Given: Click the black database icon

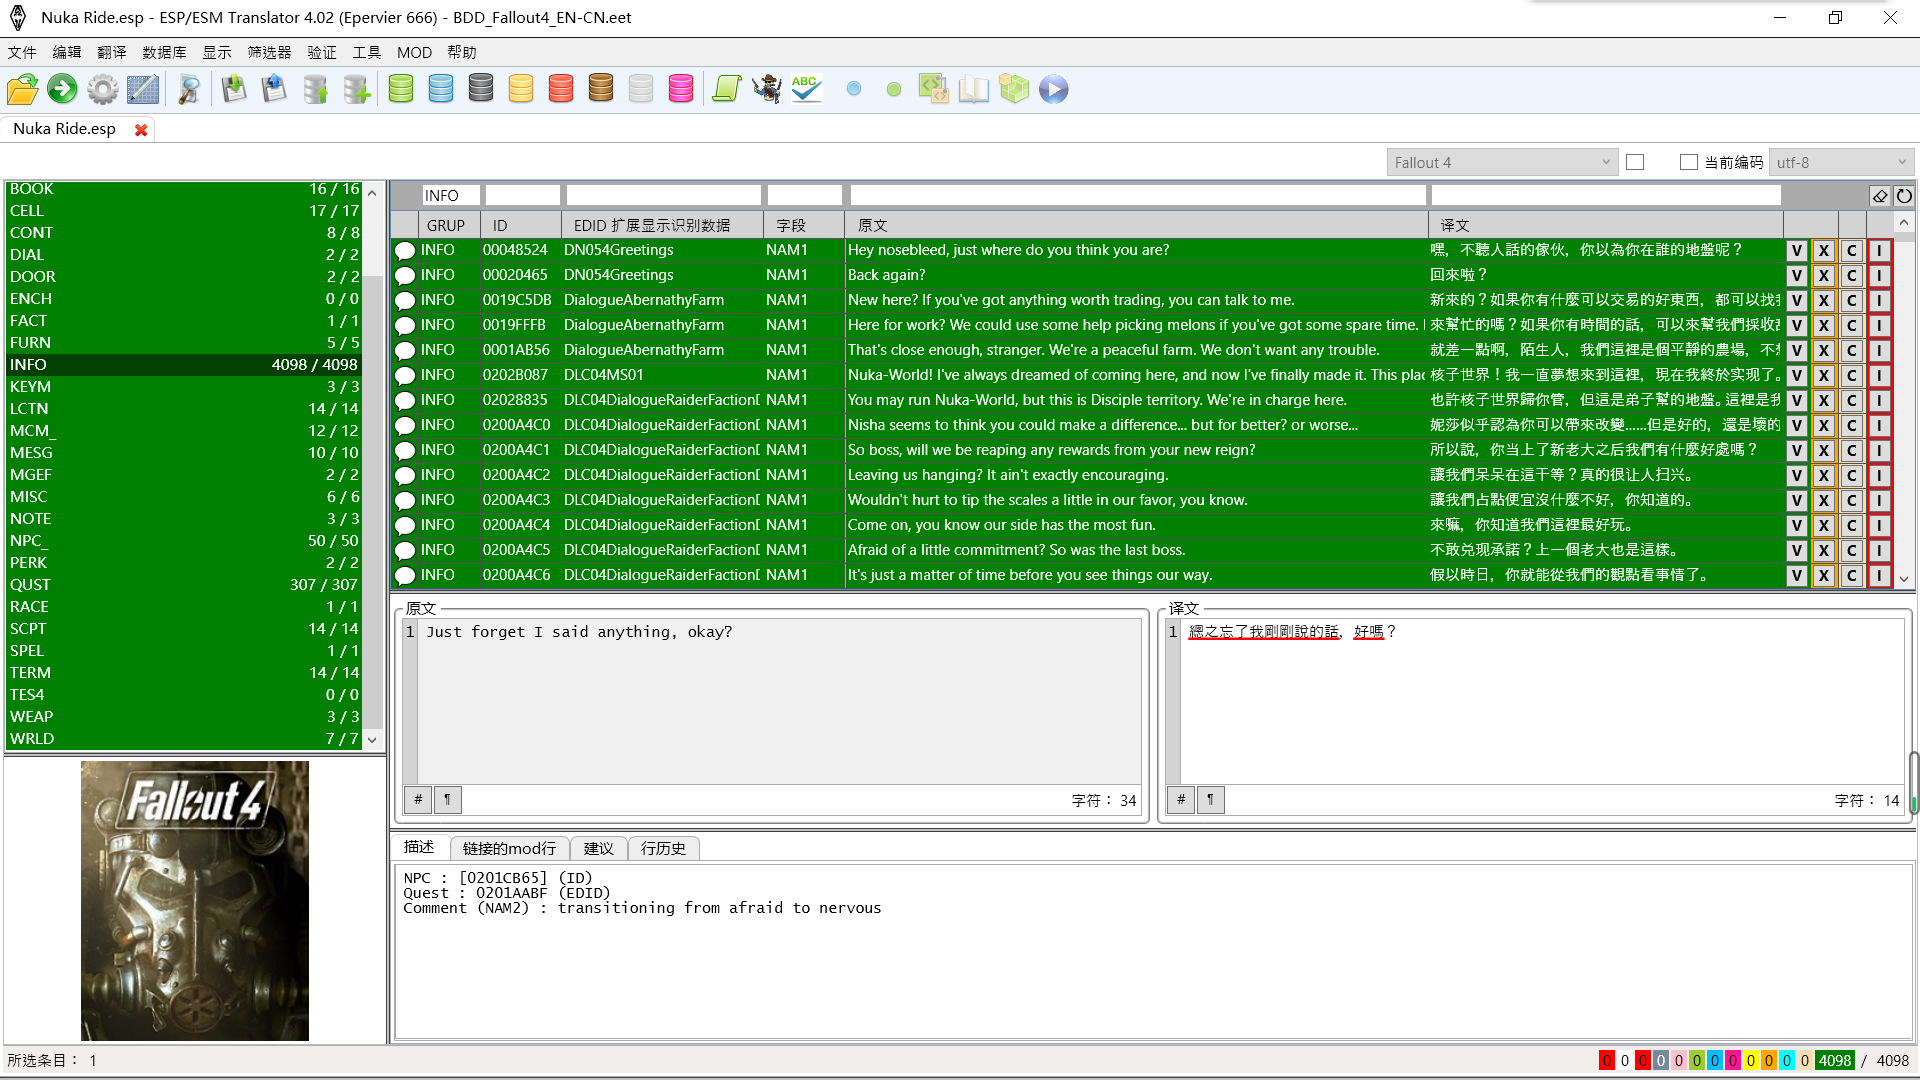Looking at the screenshot, I should [481, 89].
